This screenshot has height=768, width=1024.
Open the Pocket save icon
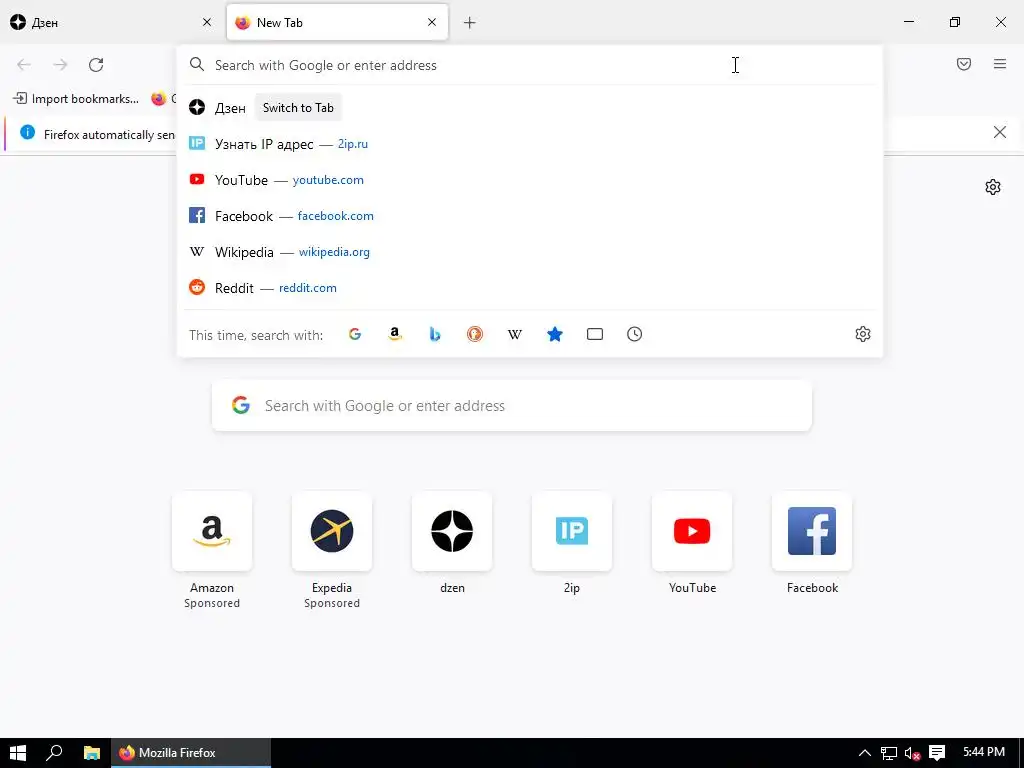pos(964,64)
